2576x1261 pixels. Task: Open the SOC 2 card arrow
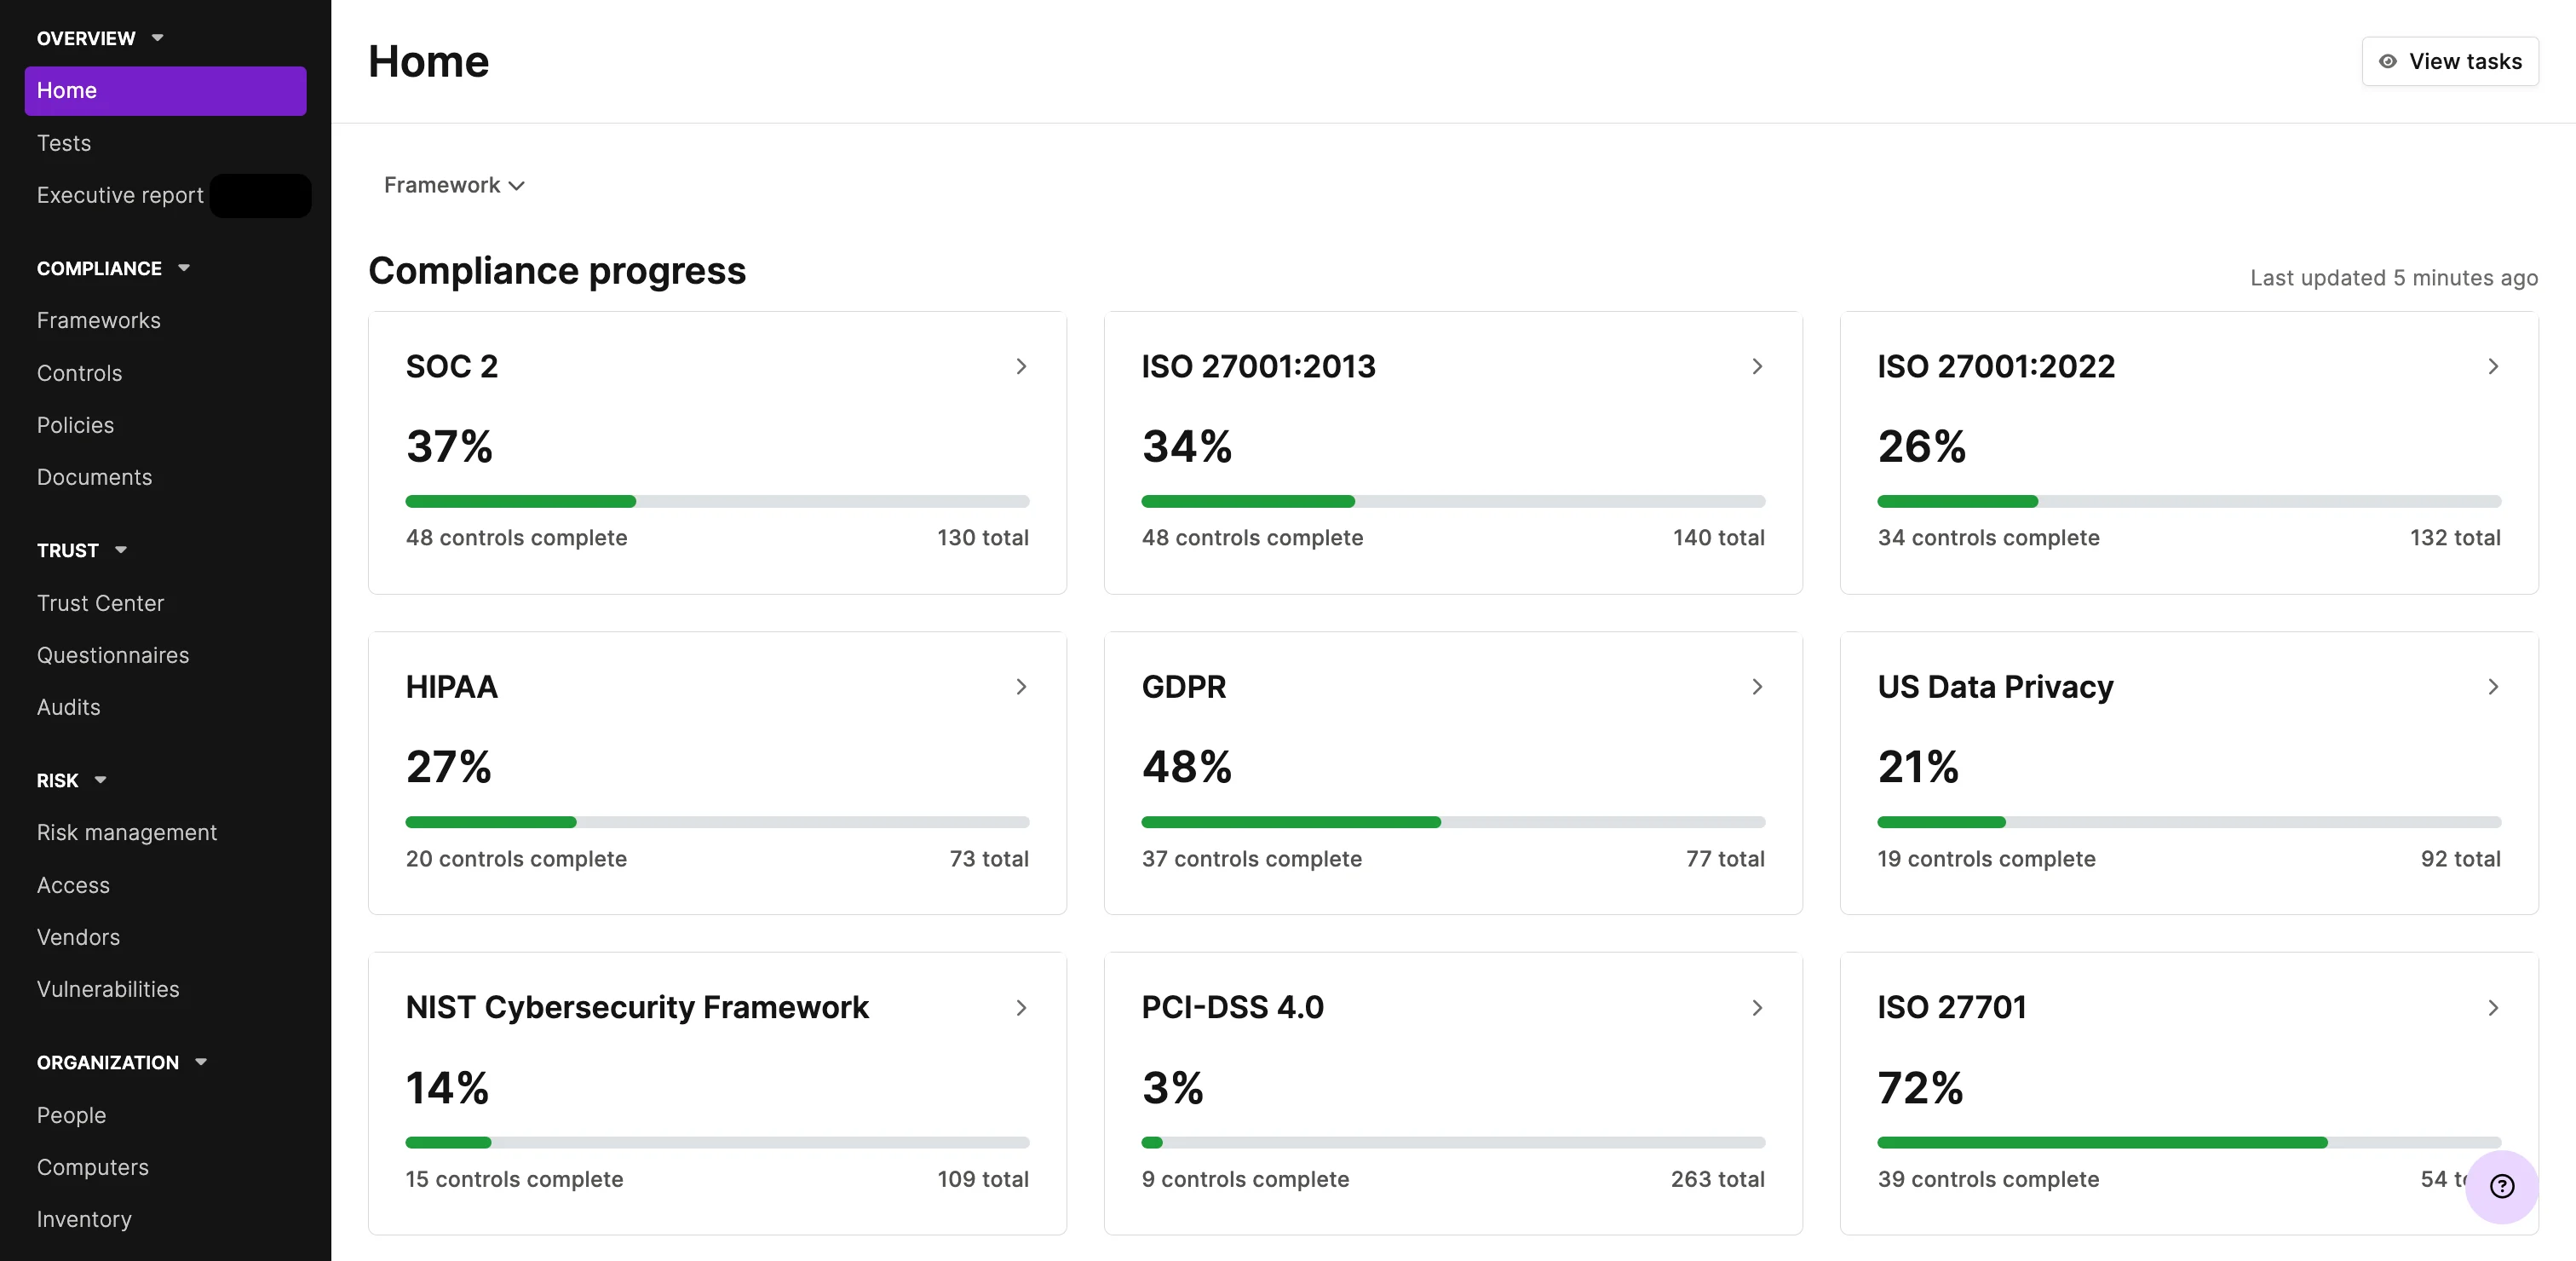click(1021, 367)
